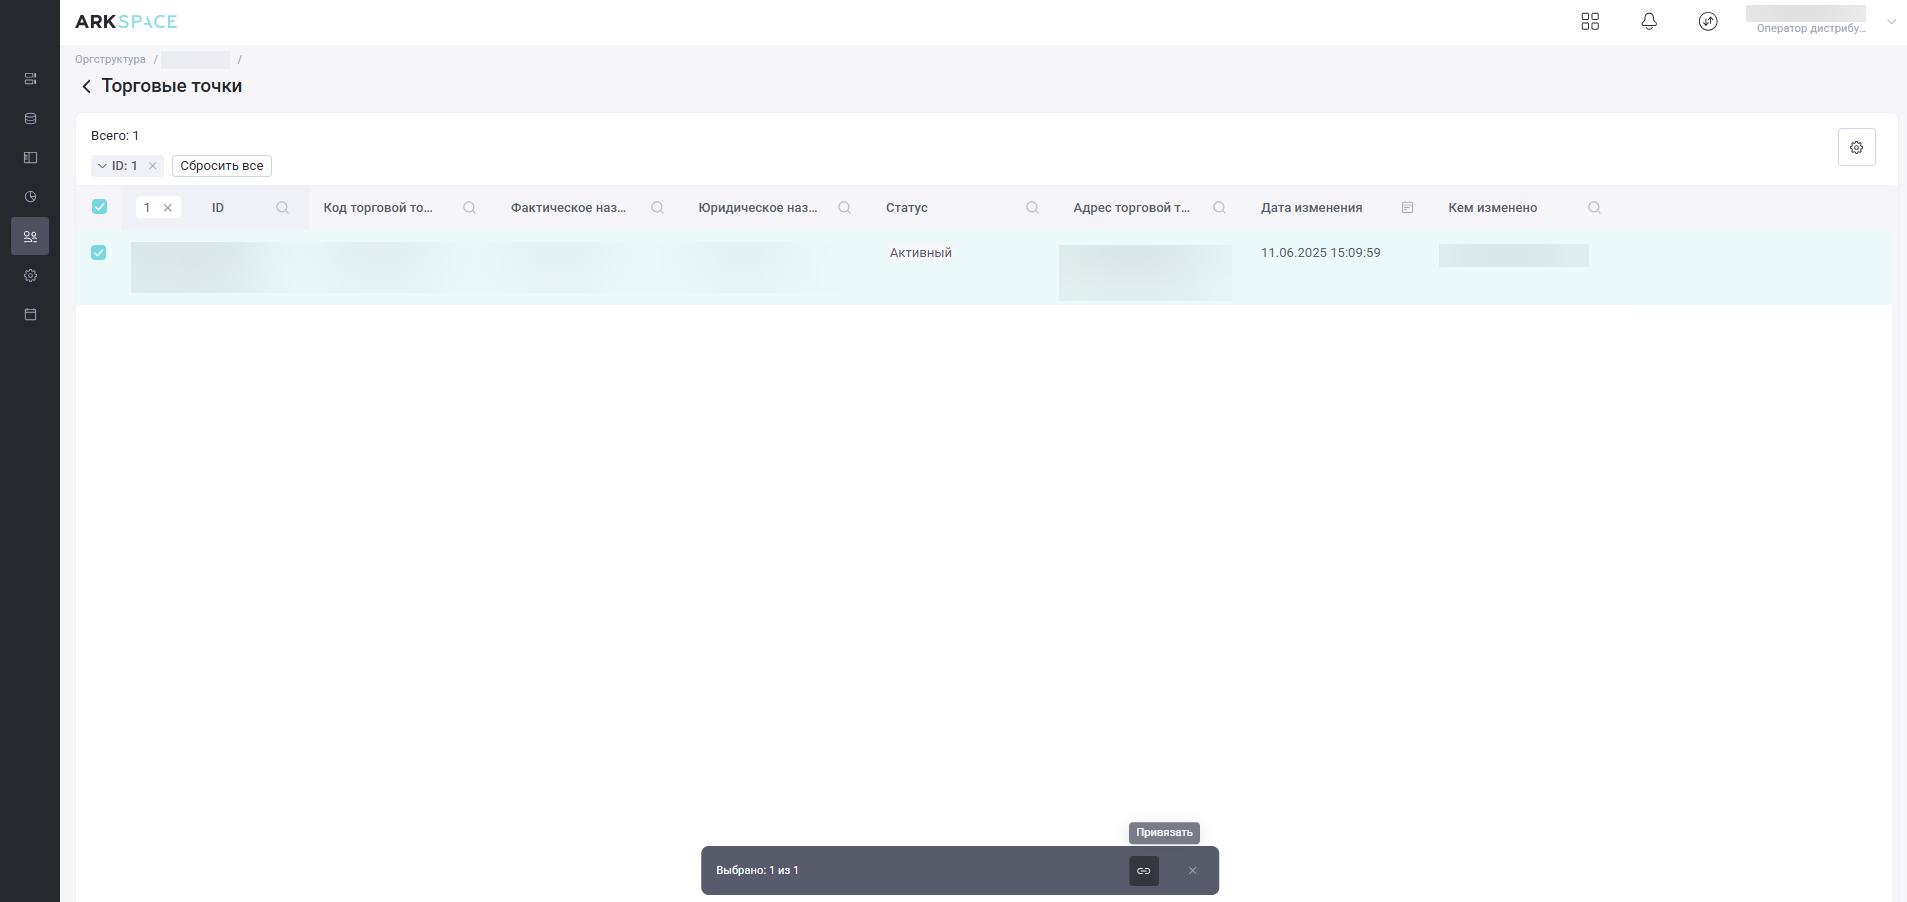This screenshot has height=902, width=1907.
Task: Search by Кем изменено column icon
Action: (x=1594, y=208)
